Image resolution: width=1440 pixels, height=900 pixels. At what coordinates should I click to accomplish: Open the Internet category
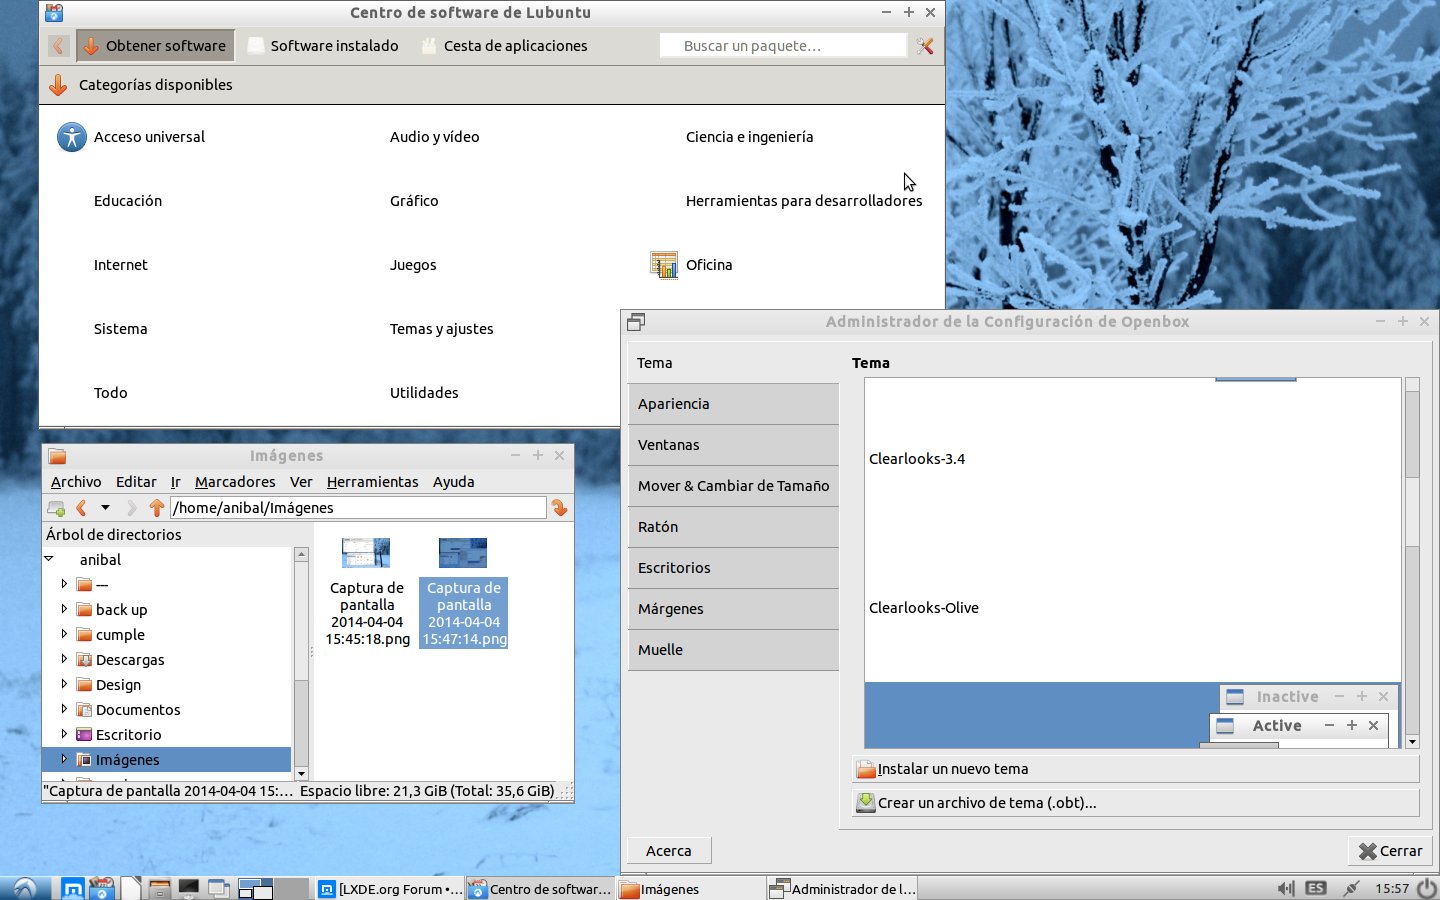tap(120, 265)
